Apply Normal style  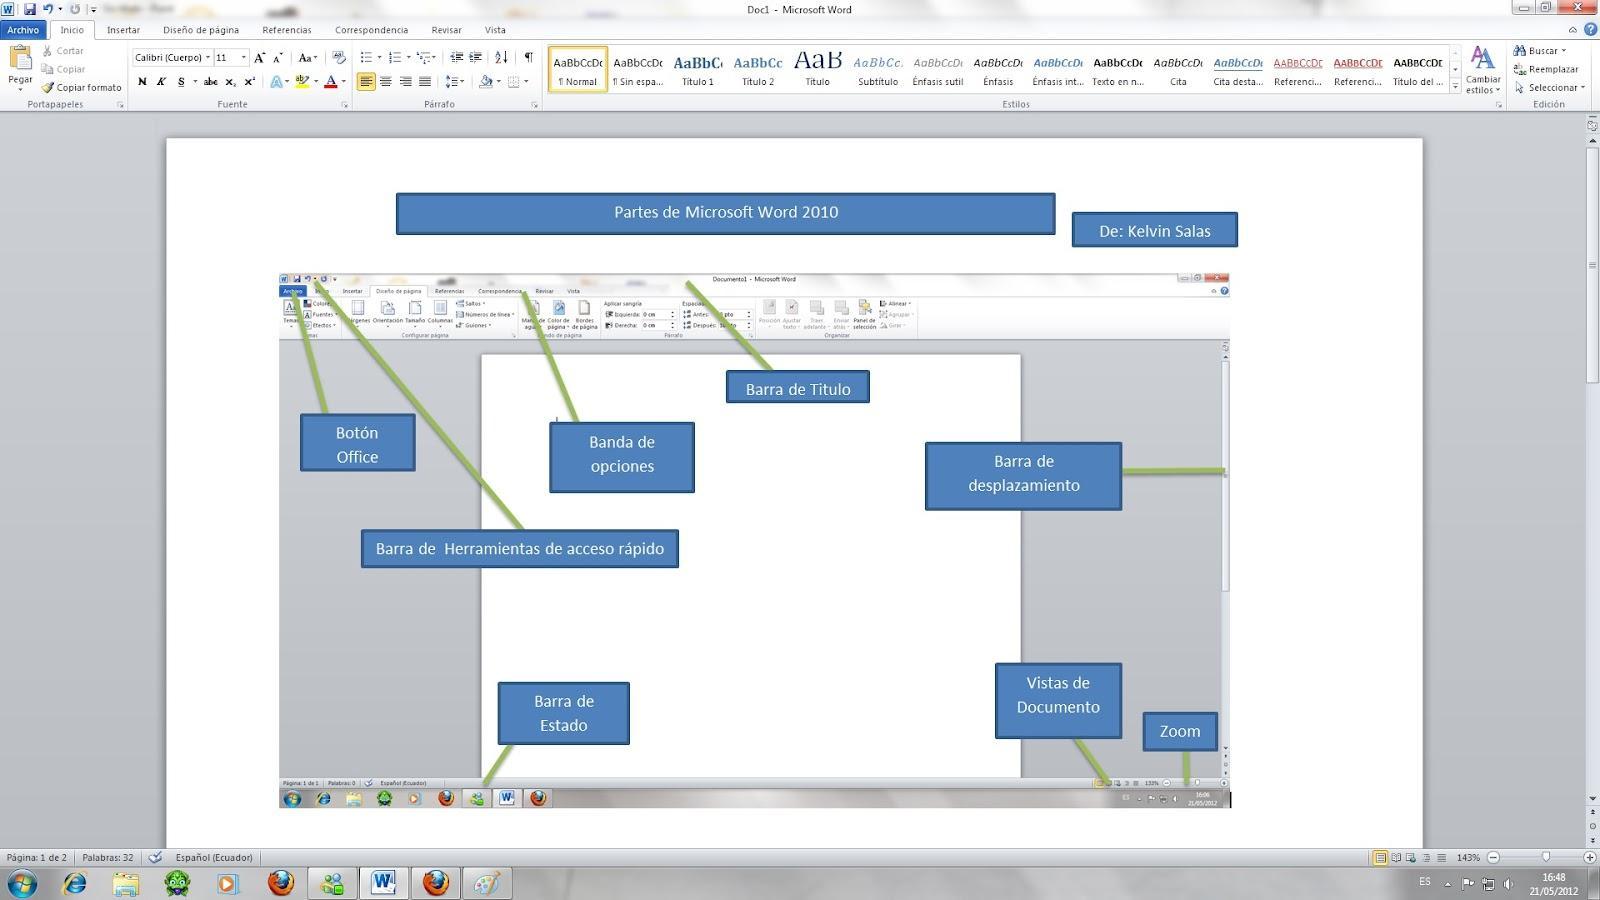[578, 69]
